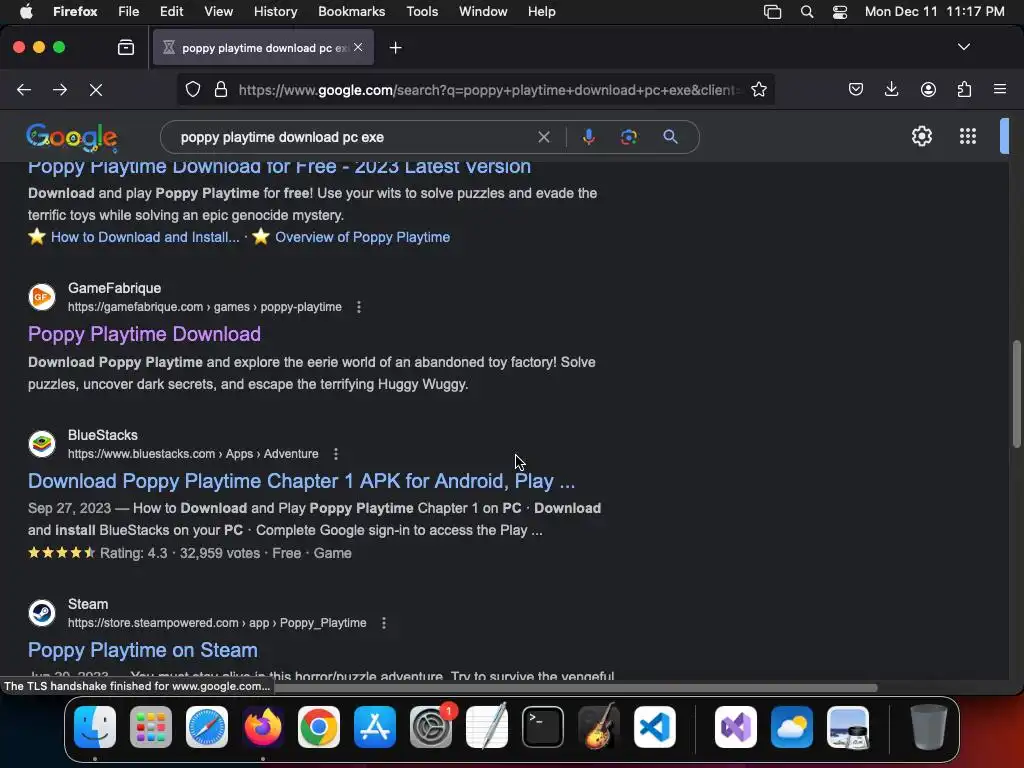Open GameFabrique result options menu
Screen dimensions: 1024x768
coord(359,307)
